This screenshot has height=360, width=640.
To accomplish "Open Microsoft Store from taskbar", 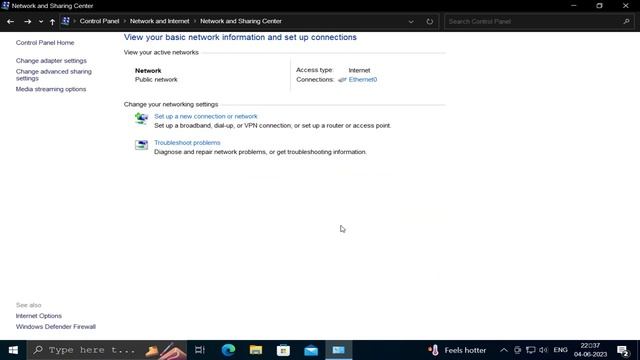I will click(x=283, y=350).
